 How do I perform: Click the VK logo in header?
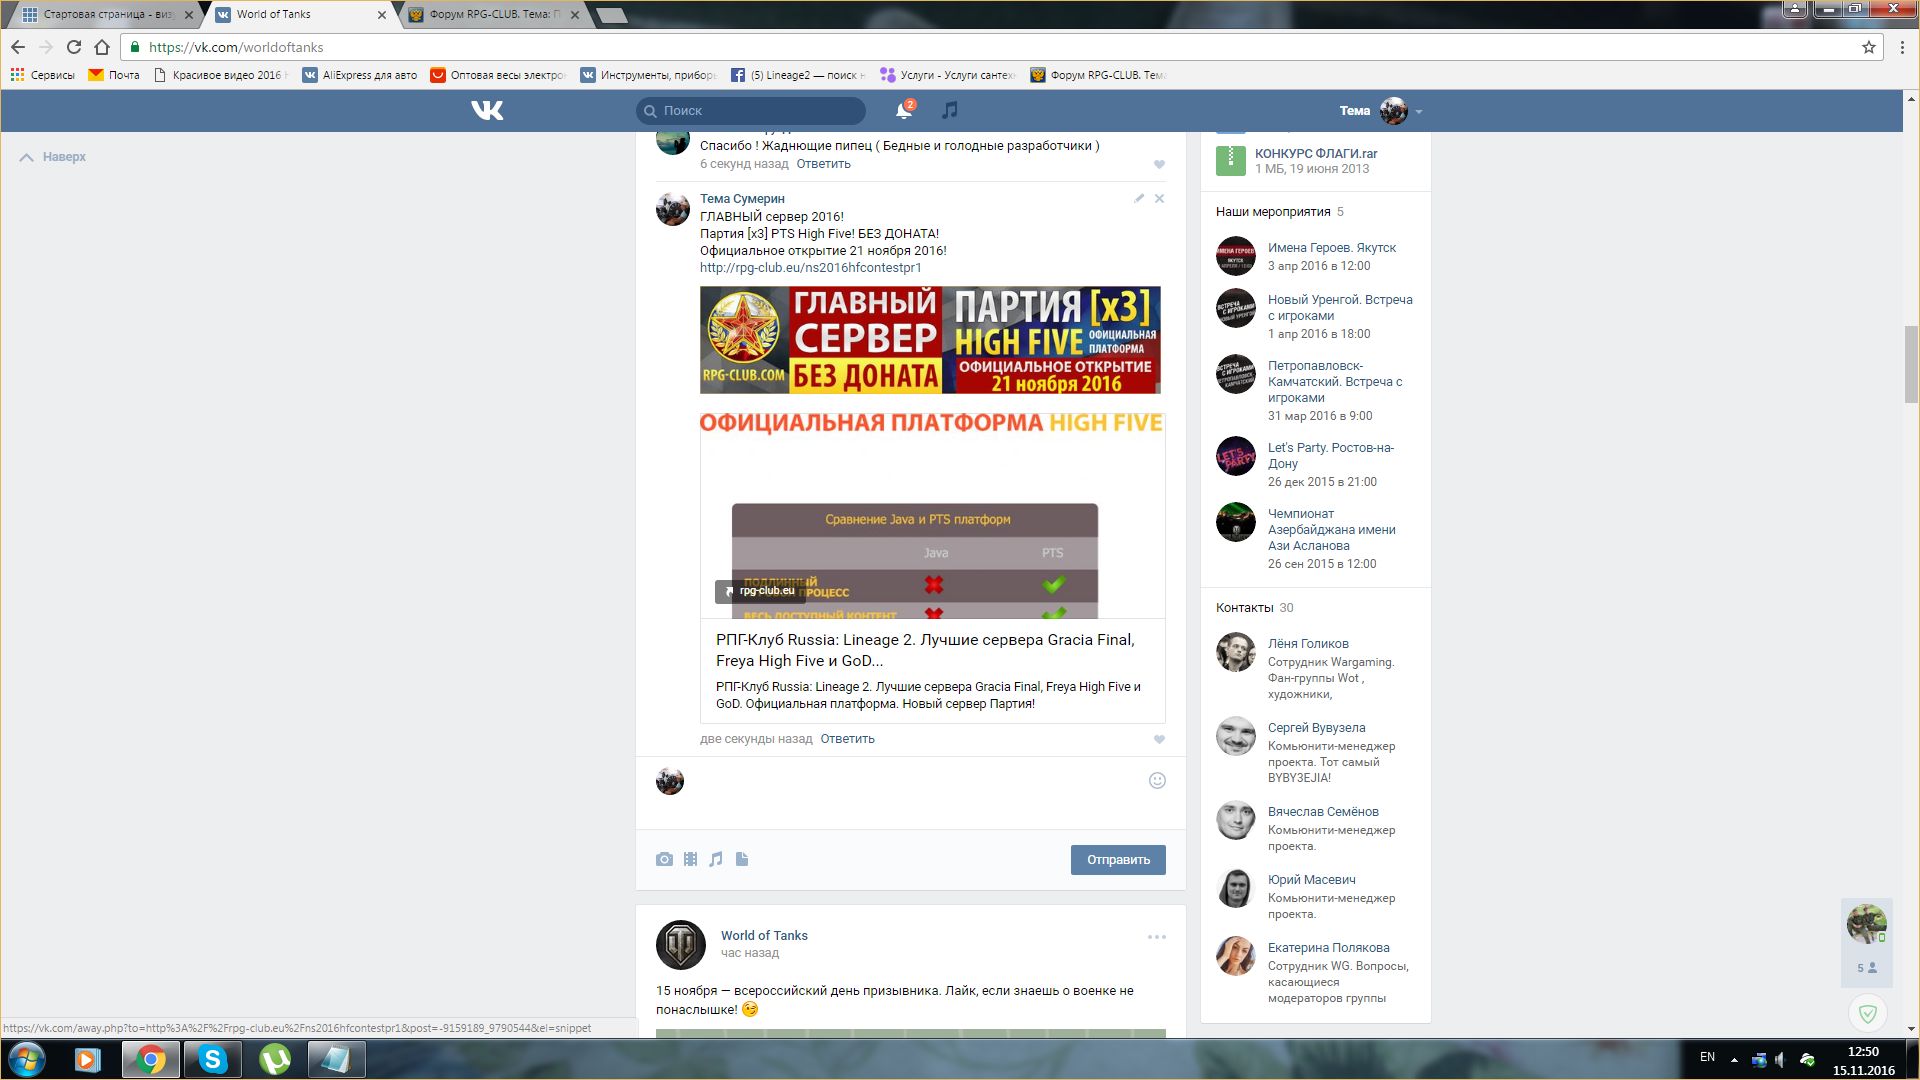[487, 110]
